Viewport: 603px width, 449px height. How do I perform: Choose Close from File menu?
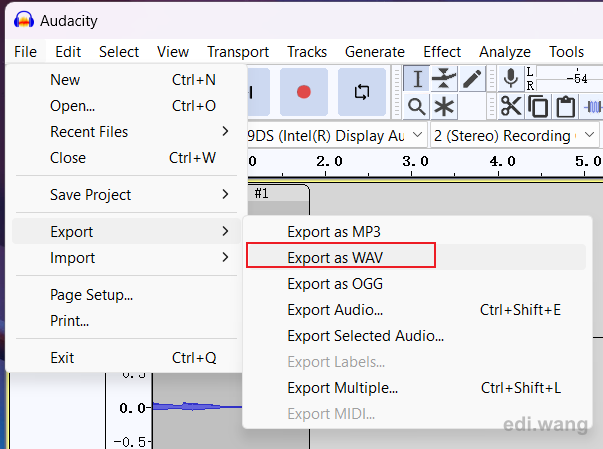126,158
